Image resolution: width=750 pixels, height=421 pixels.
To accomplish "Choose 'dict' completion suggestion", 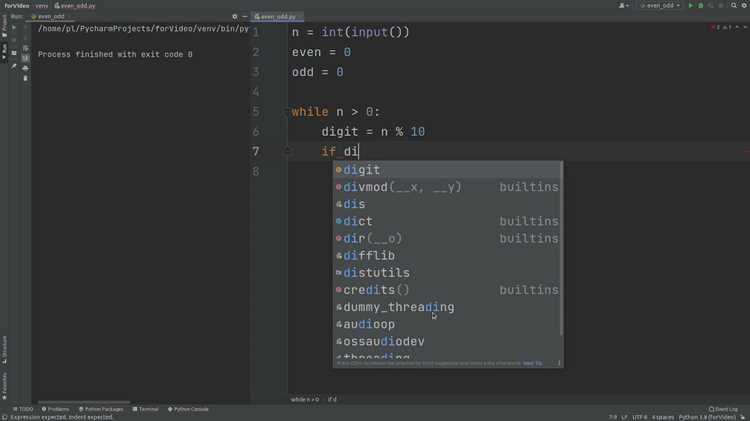I will coord(448,222).
